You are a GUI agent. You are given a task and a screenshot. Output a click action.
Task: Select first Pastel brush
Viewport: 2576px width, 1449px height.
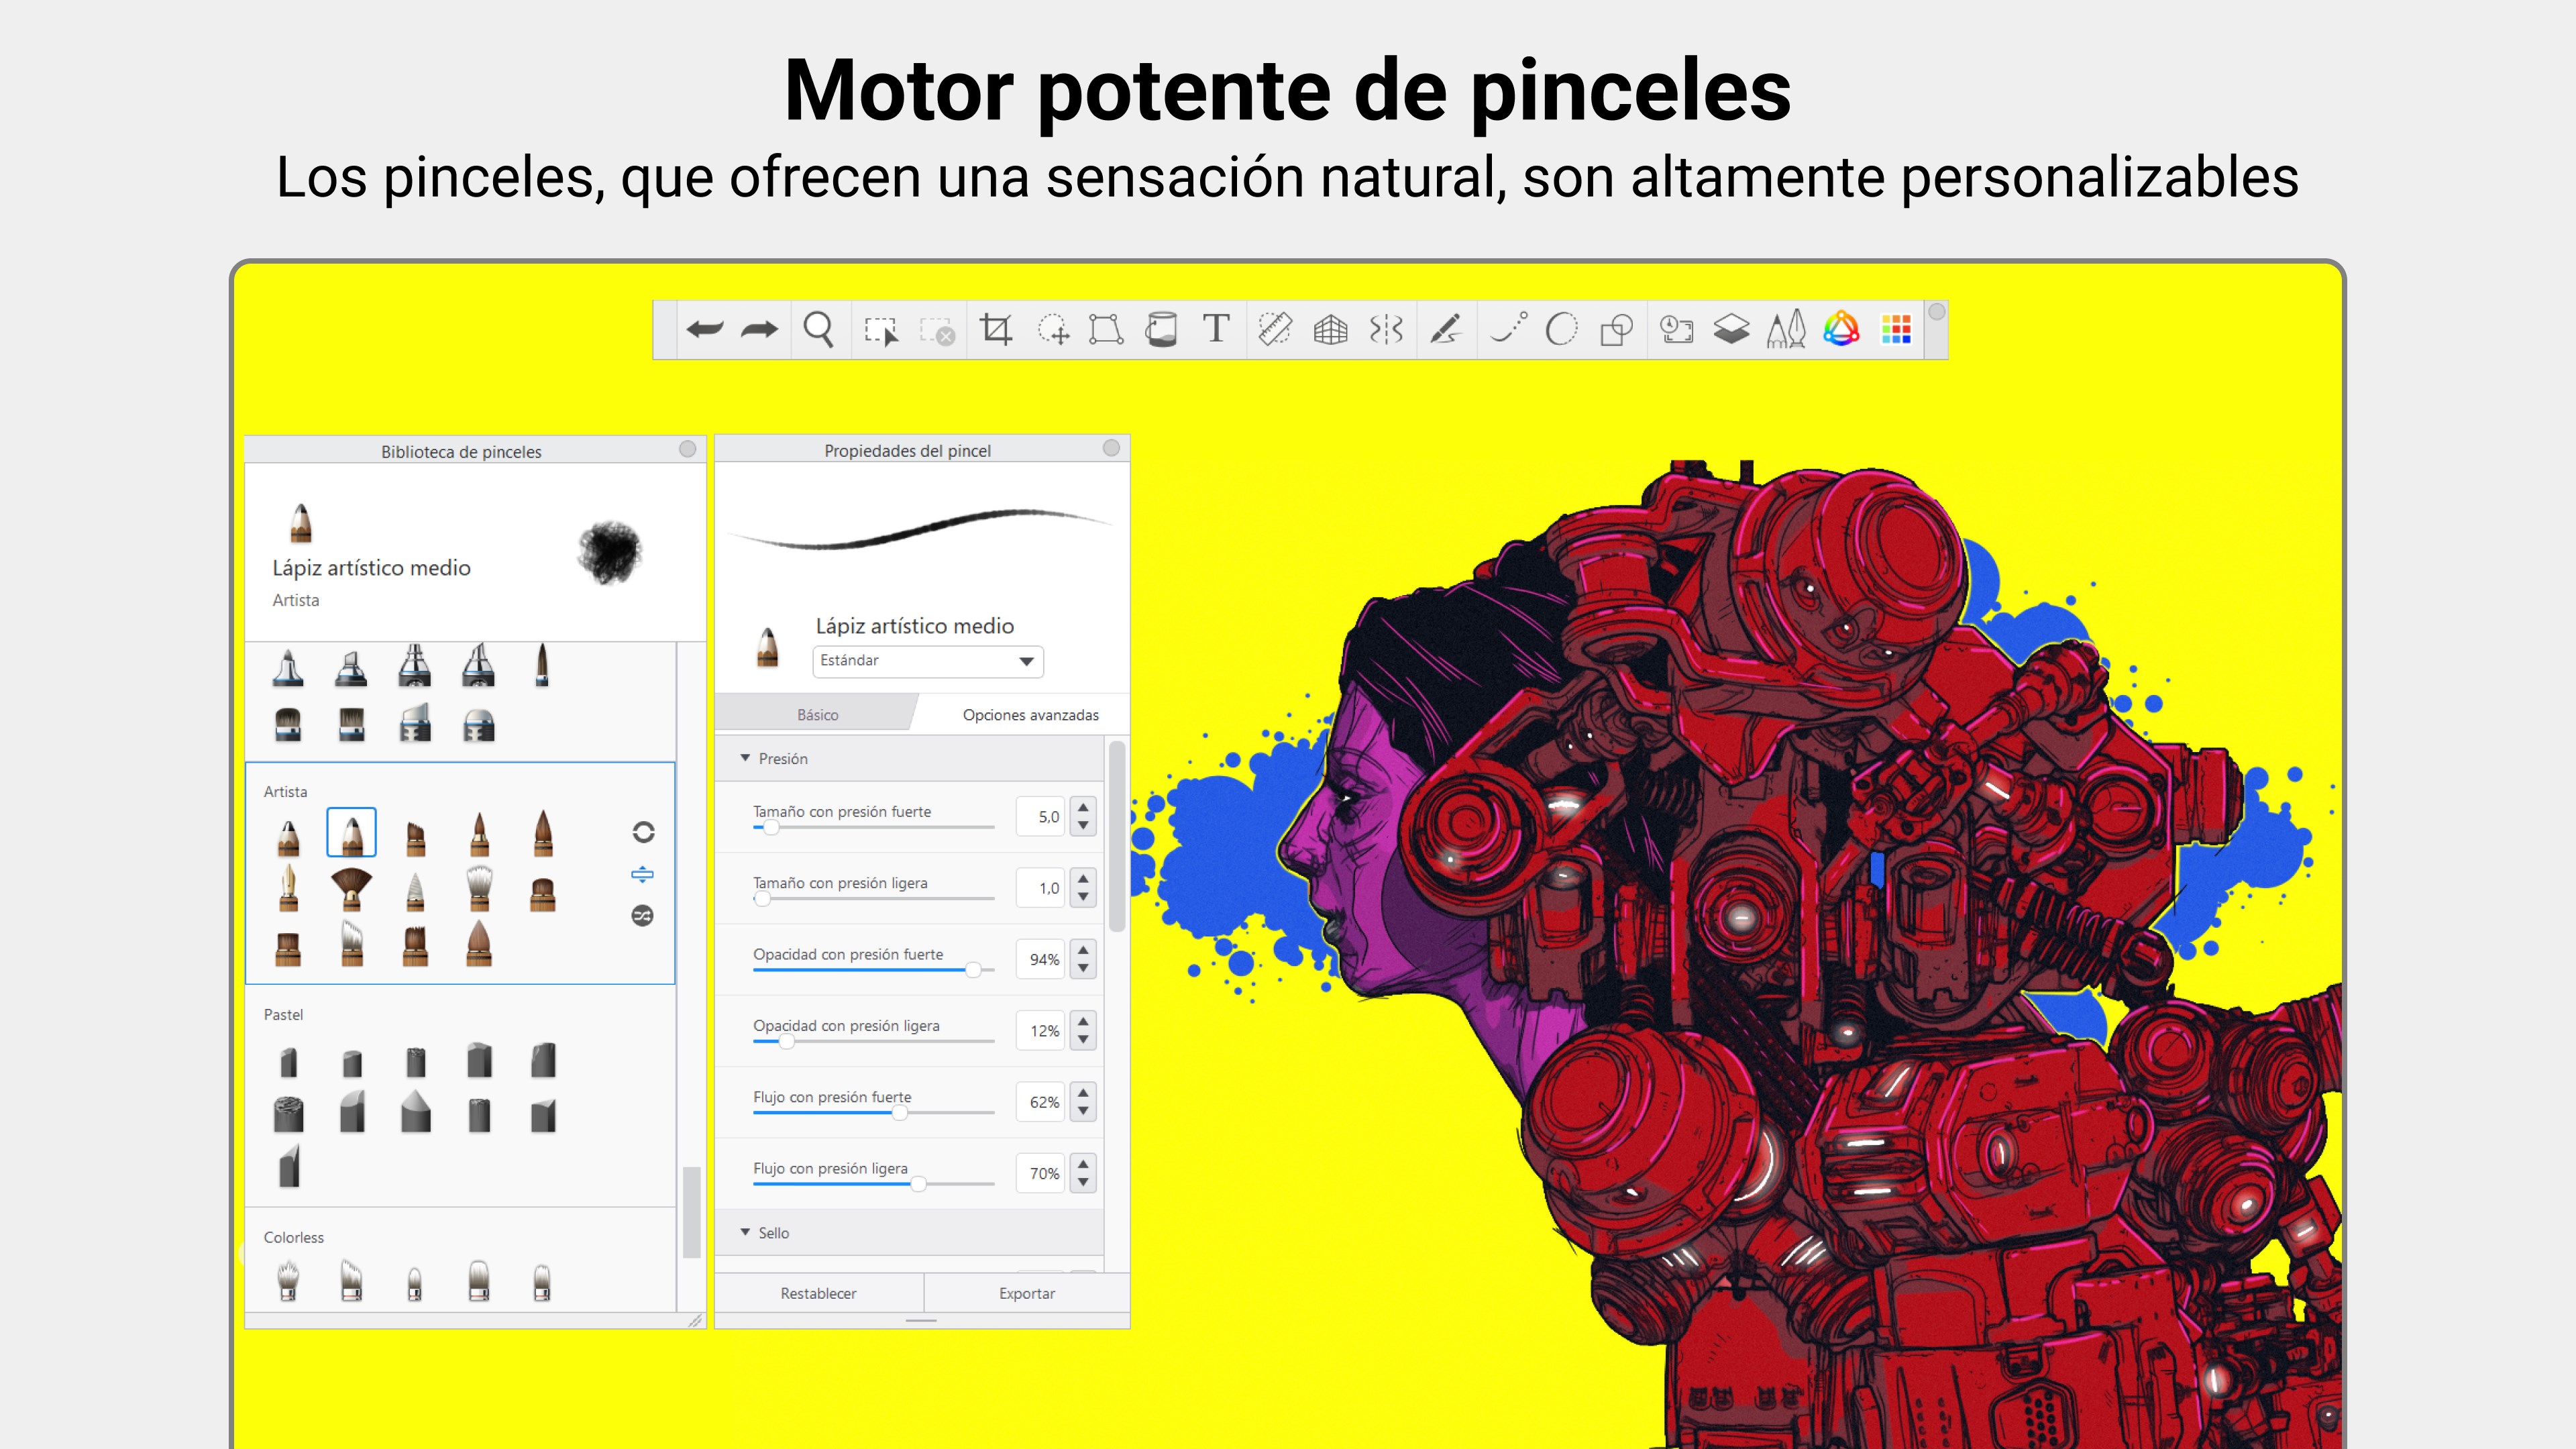289,1061
